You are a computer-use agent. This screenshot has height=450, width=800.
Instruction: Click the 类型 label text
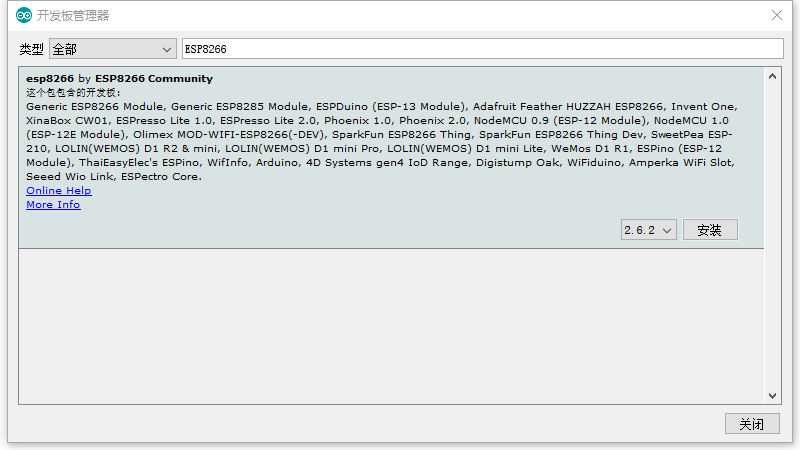pyautogui.click(x=31, y=49)
